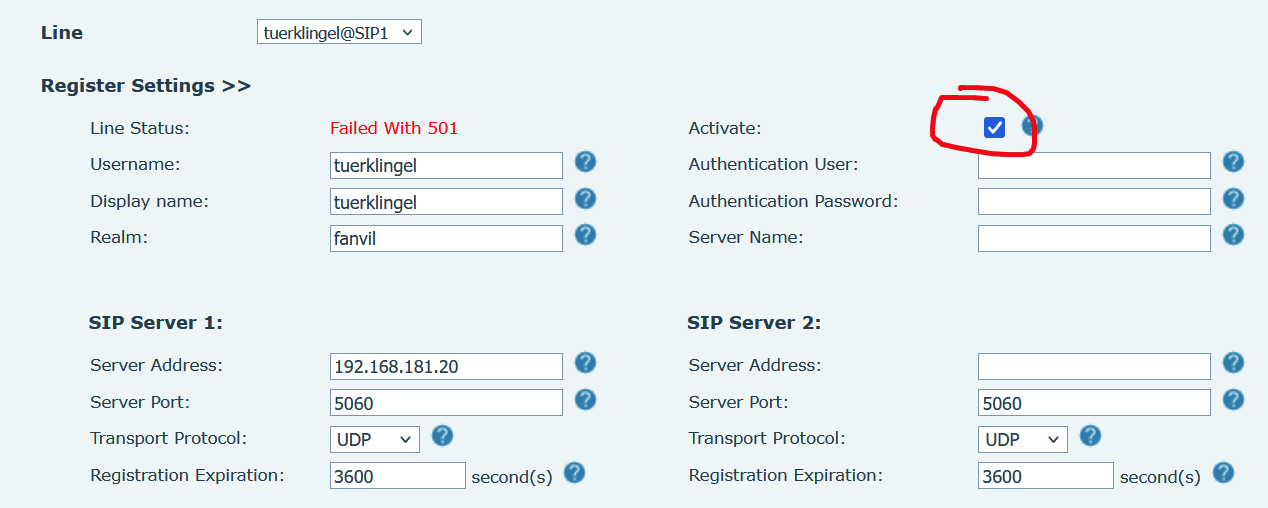
Task: Click SIP Server 1 address field 192.168.181.20
Action: [446, 367]
